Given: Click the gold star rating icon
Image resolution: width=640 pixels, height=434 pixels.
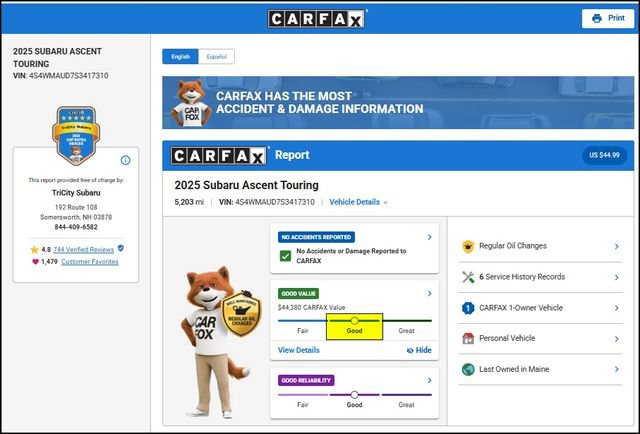Looking at the screenshot, I should pos(34,249).
